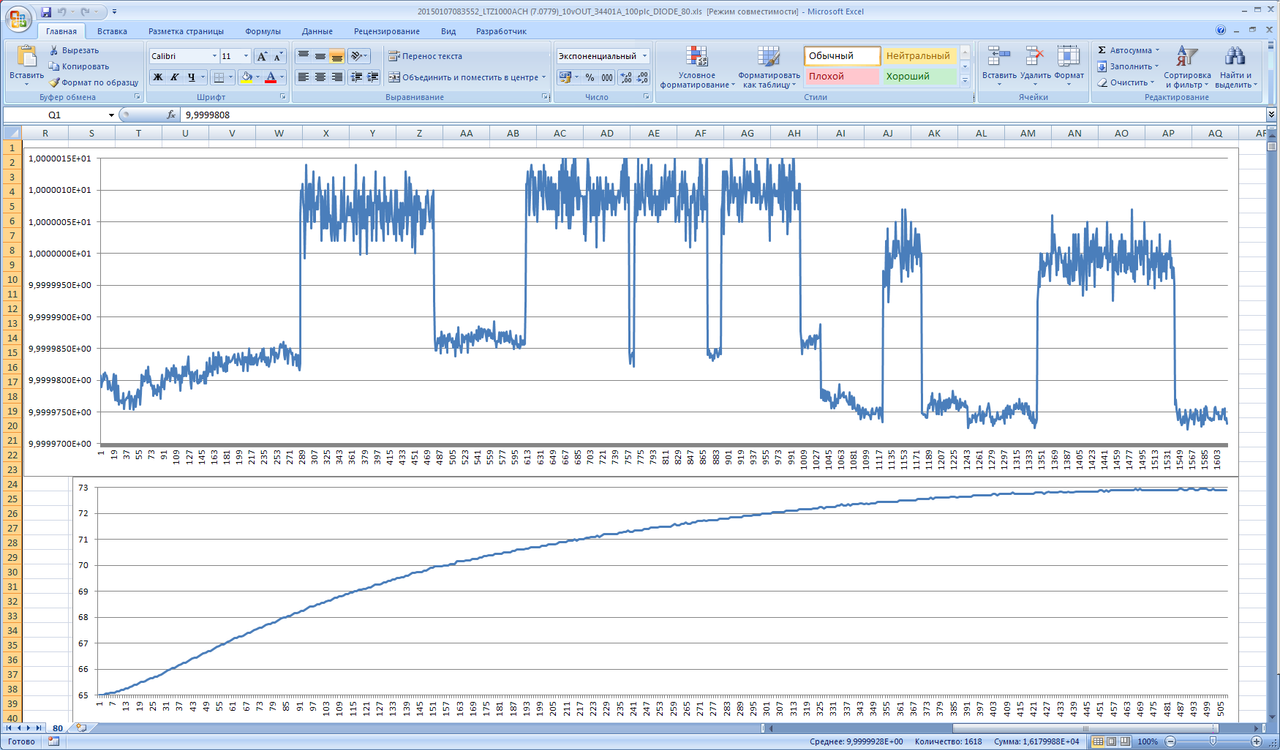
Task: Enable Перенос текста wrap text
Action: tap(426, 57)
